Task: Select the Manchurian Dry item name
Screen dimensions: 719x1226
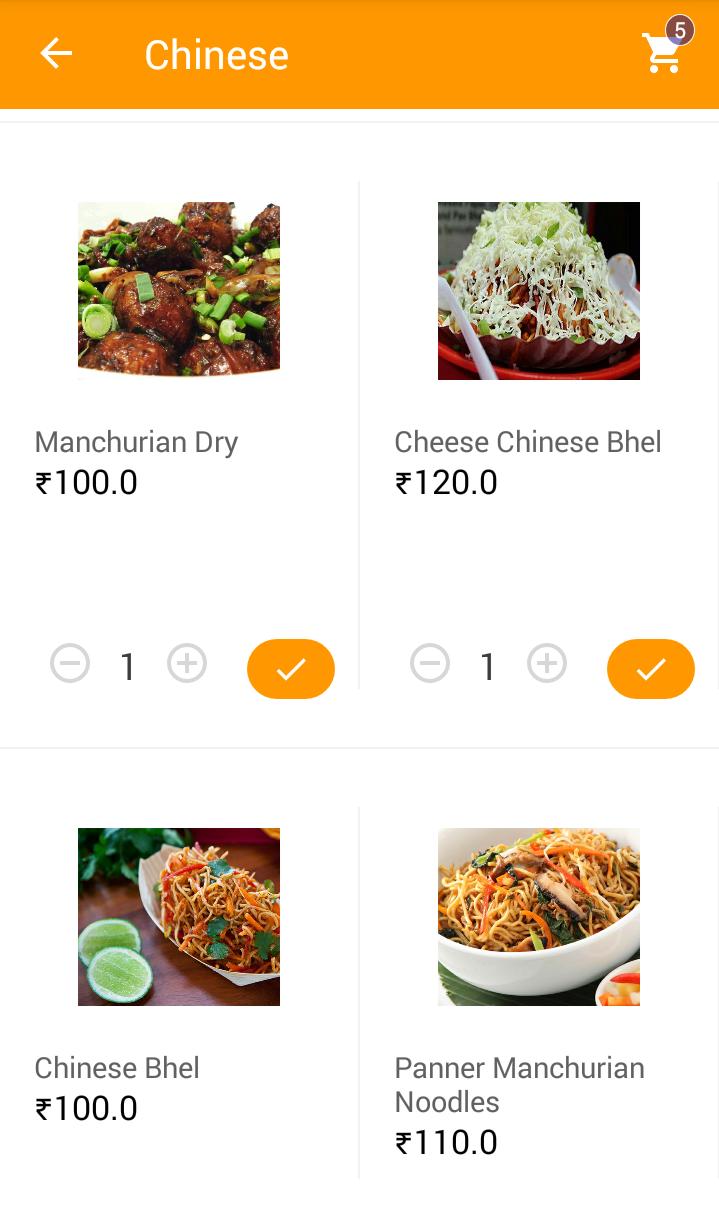Action: click(136, 442)
